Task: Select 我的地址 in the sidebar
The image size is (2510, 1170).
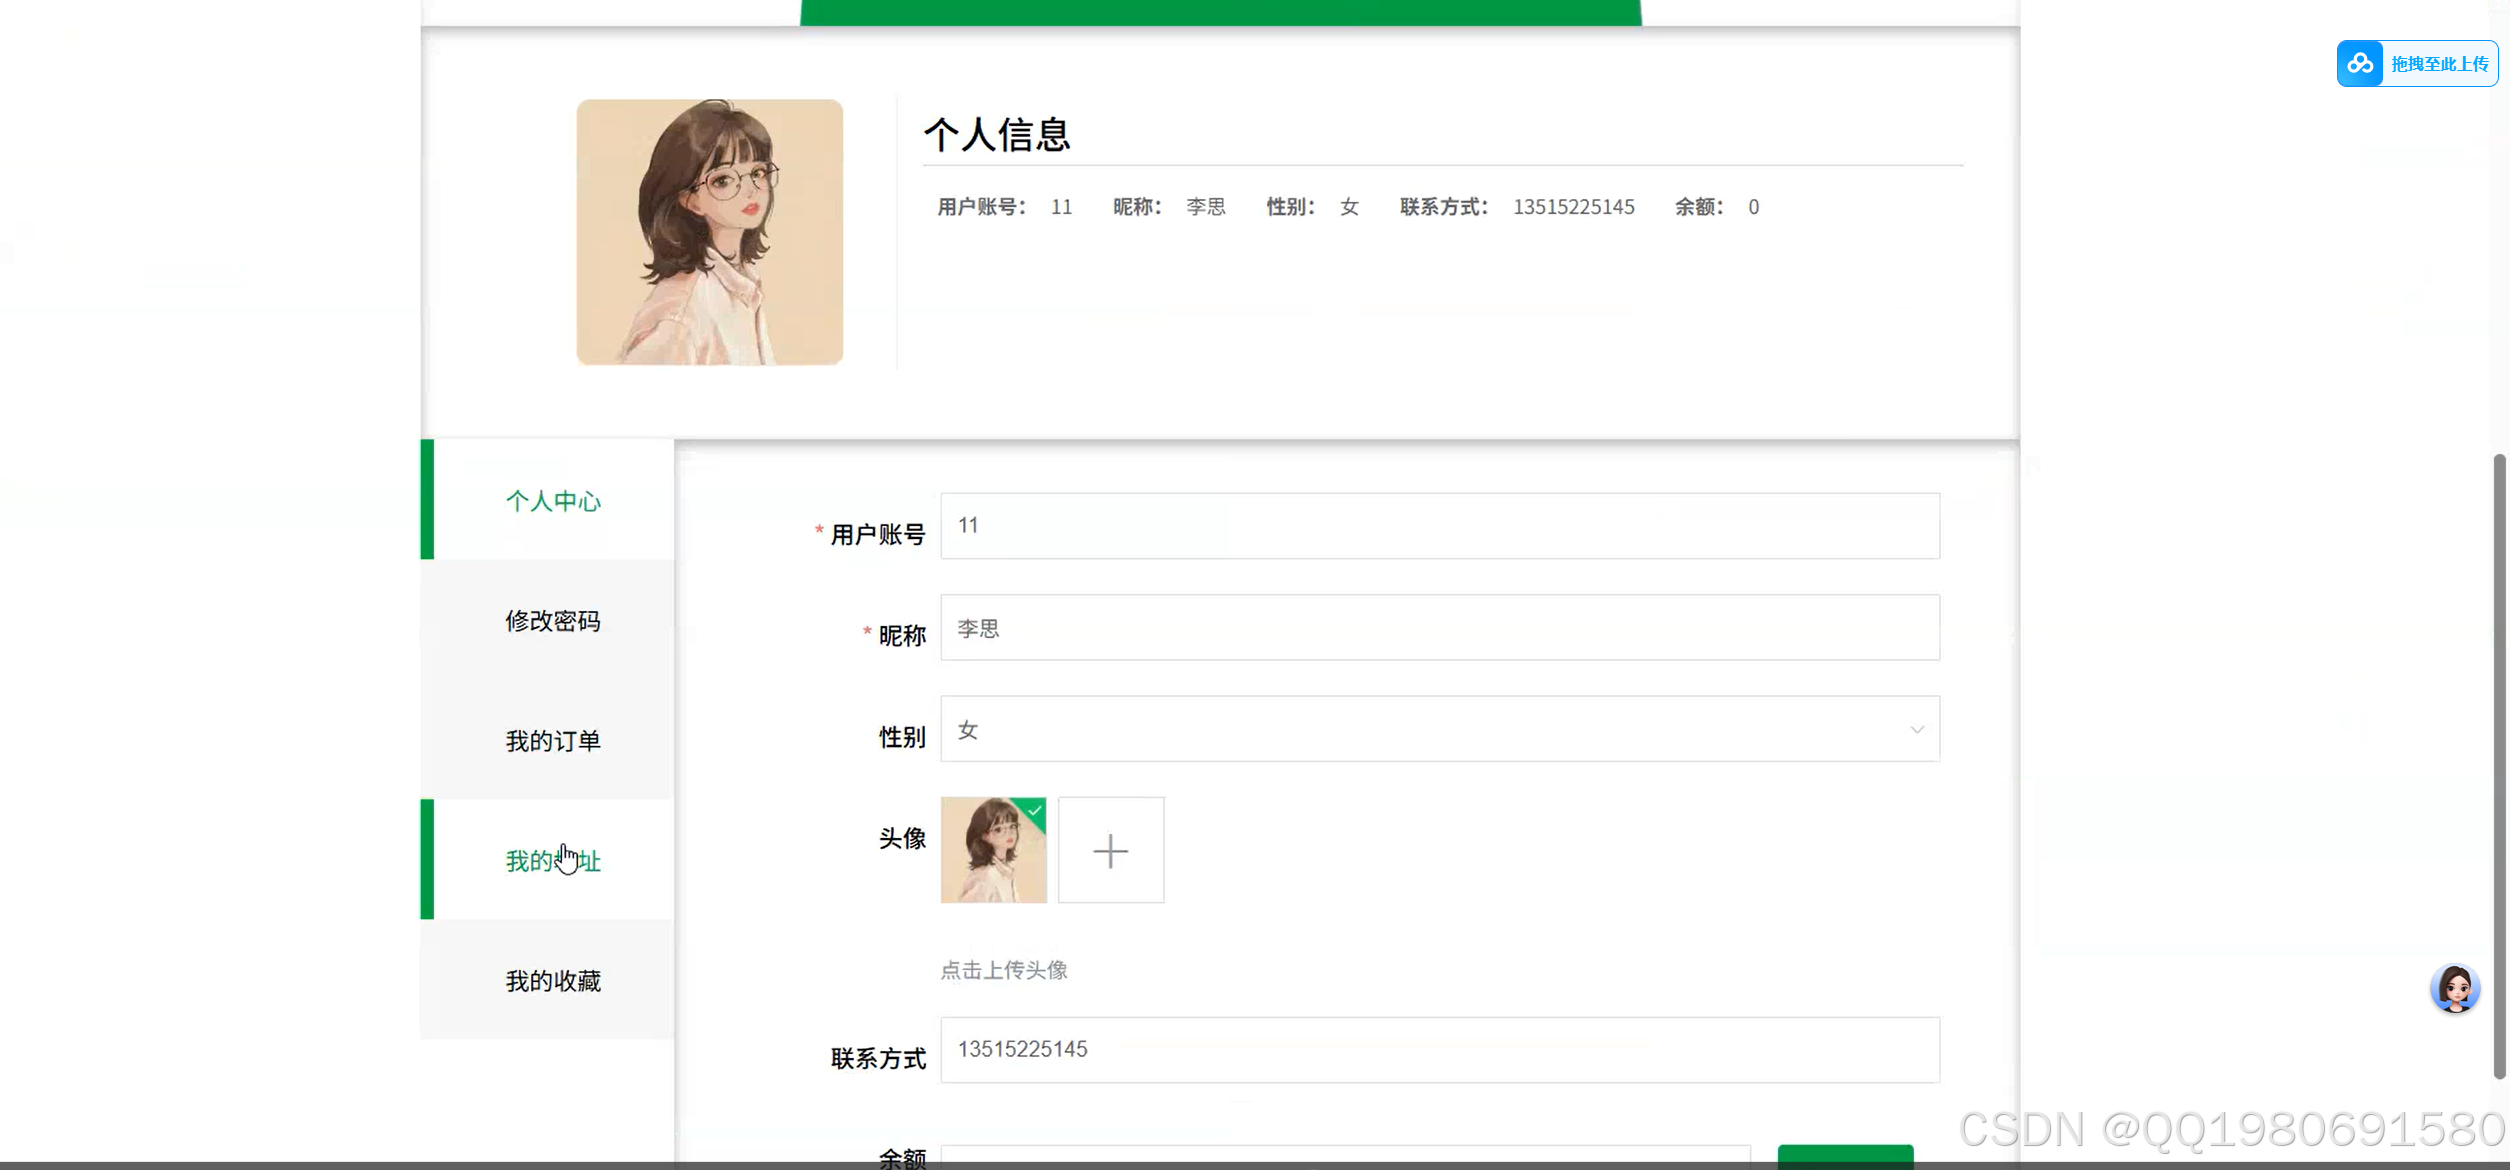Action: [x=551, y=861]
